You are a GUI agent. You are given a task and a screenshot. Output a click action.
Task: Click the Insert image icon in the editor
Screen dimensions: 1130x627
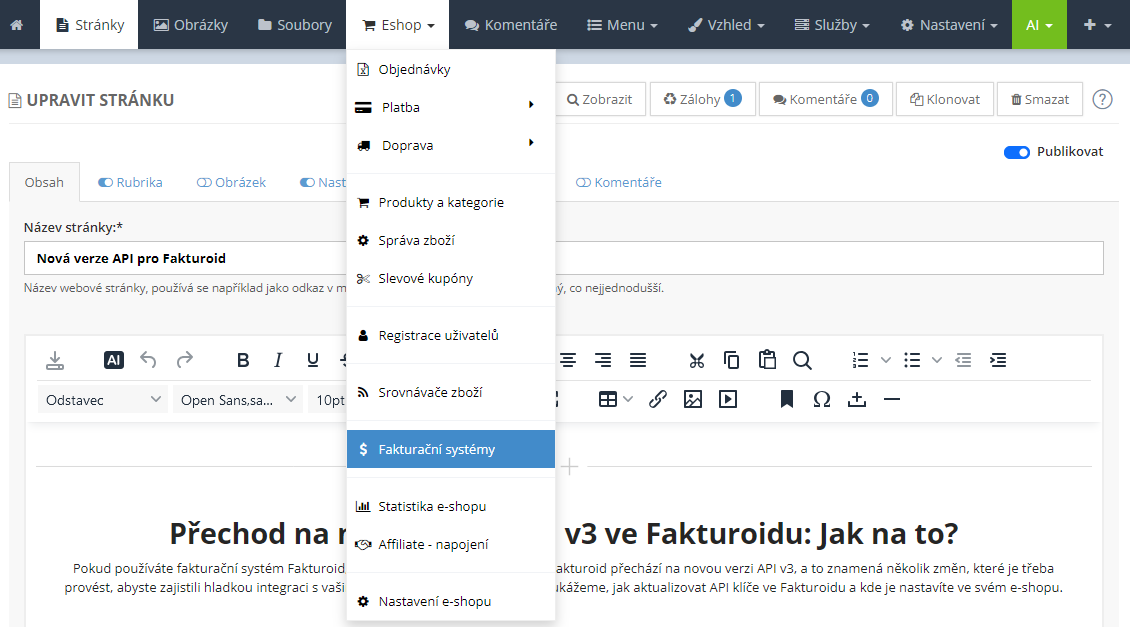(693, 399)
